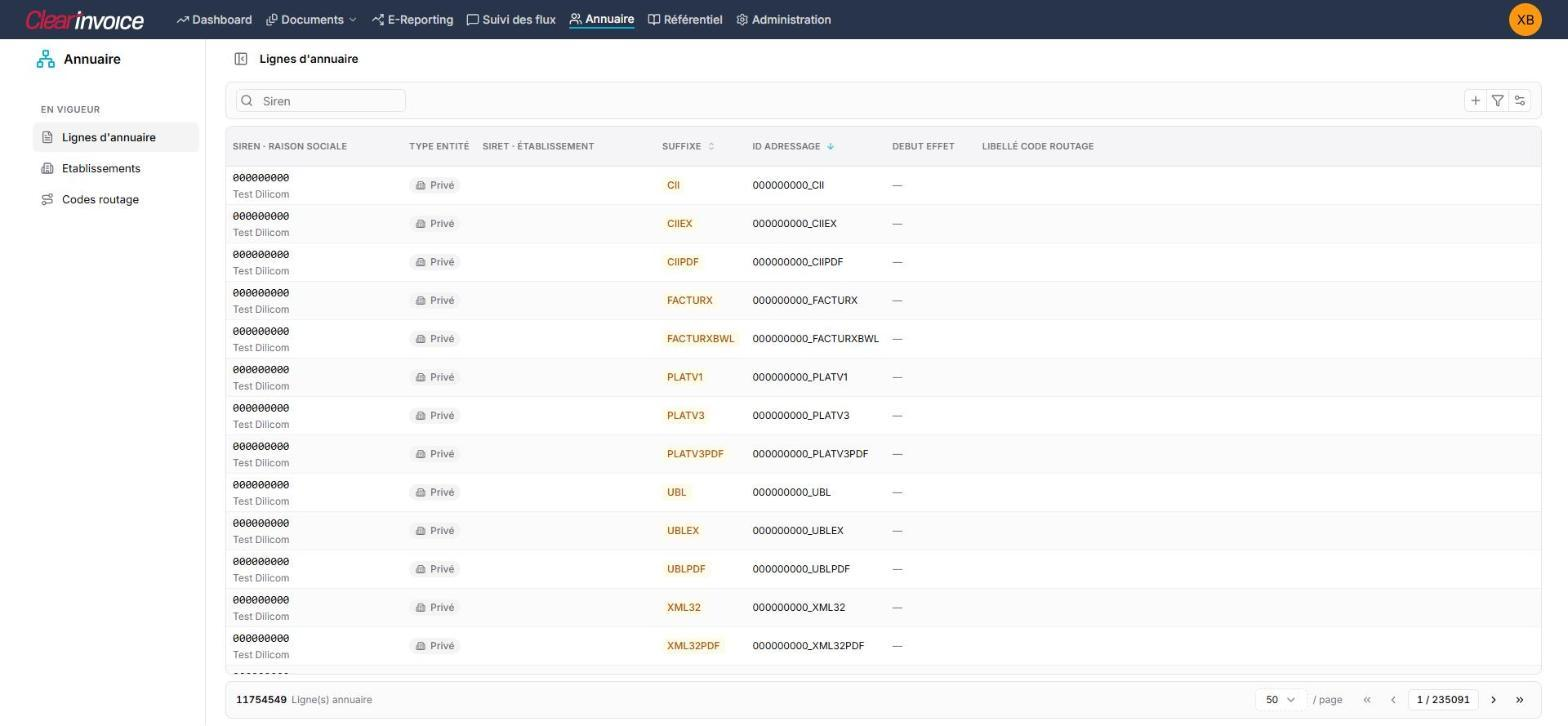Select the PLATV1 suffix badge
The width and height of the screenshot is (1568, 726).
pos(685,378)
